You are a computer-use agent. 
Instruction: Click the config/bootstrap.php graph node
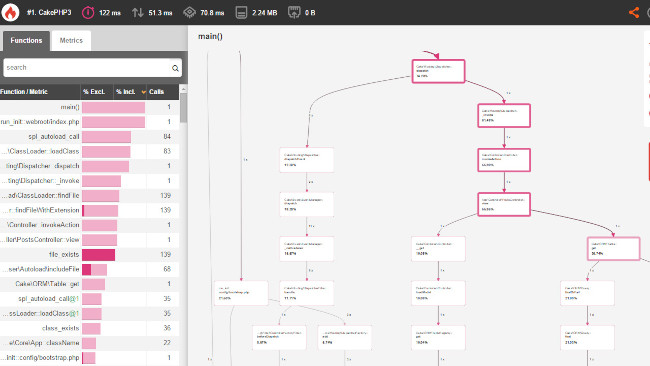pyautogui.click(x=241, y=293)
